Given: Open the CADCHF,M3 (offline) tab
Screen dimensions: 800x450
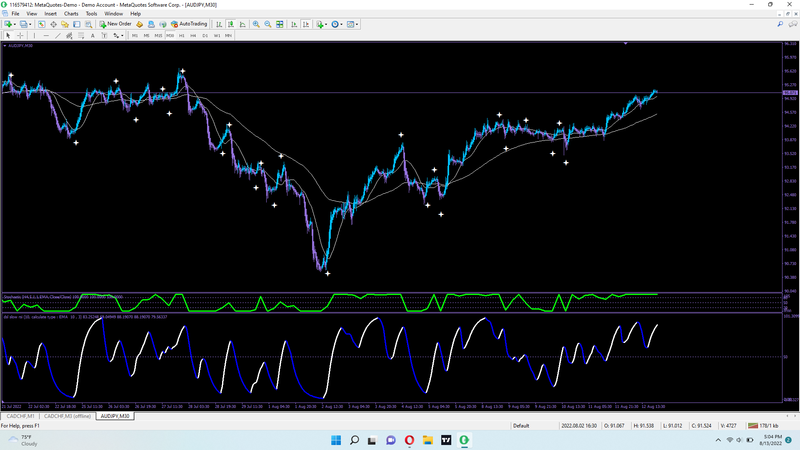Looking at the screenshot, I should pyautogui.click(x=70, y=415).
